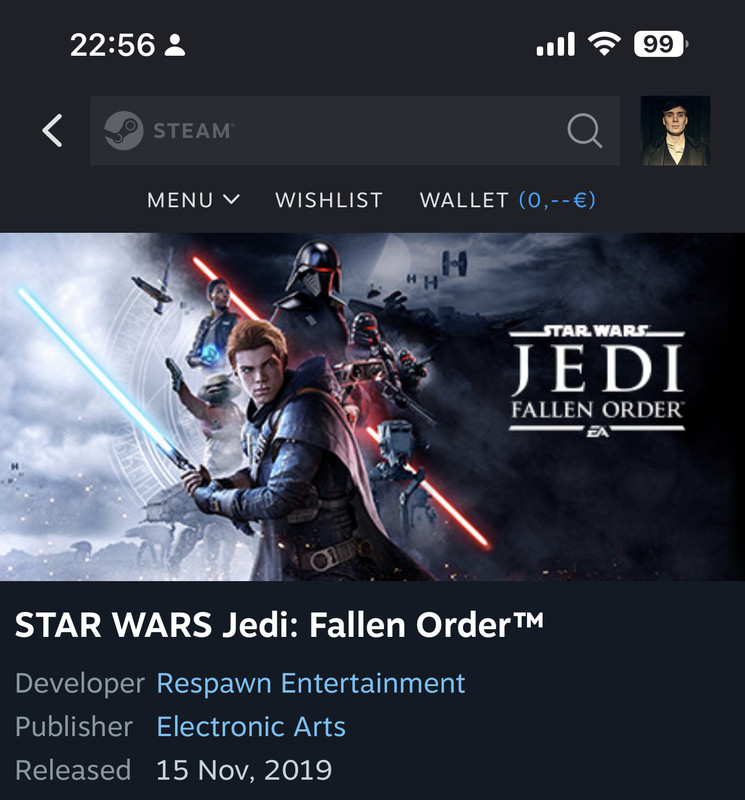Image resolution: width=745 pixels, height=800 pixels.
Task: Tap the Steam logo icon
Action: point(123,131)
